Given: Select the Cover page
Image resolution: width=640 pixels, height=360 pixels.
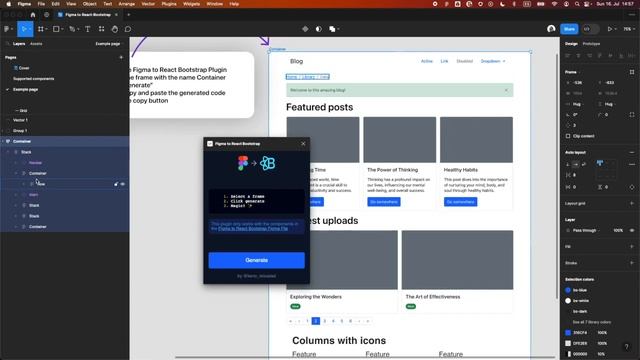Looking at the screenshot, I should point(24,68).
